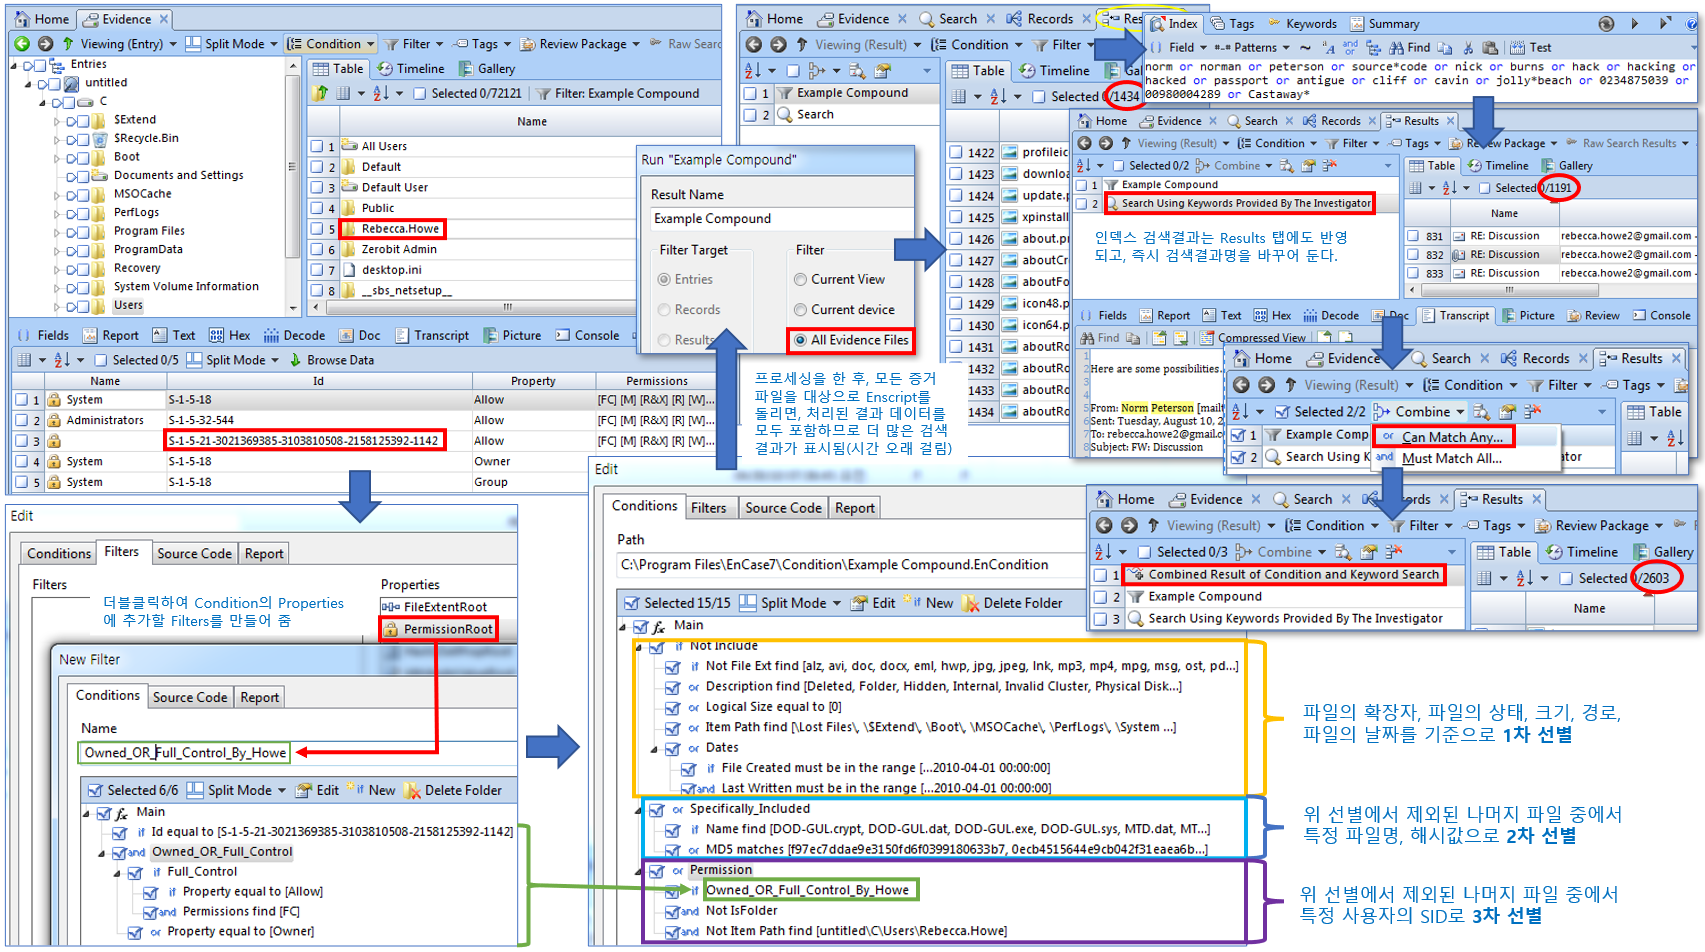Click the Result Name input field
The width and height of the screenshot is (1705, 952).
pos(781,219)
